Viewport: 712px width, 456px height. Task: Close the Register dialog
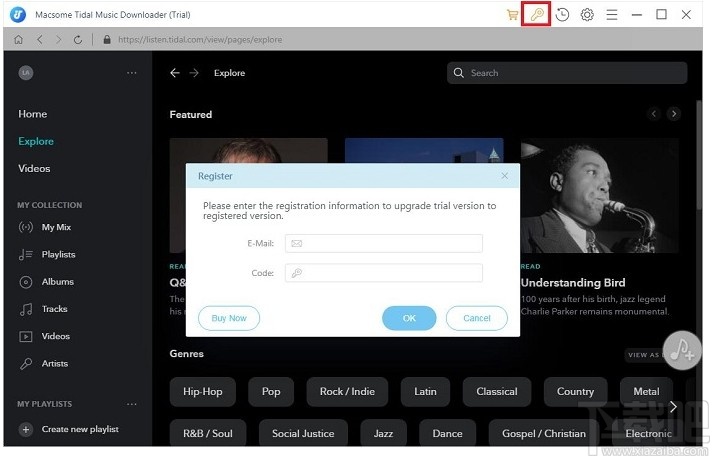coord(504,176)
